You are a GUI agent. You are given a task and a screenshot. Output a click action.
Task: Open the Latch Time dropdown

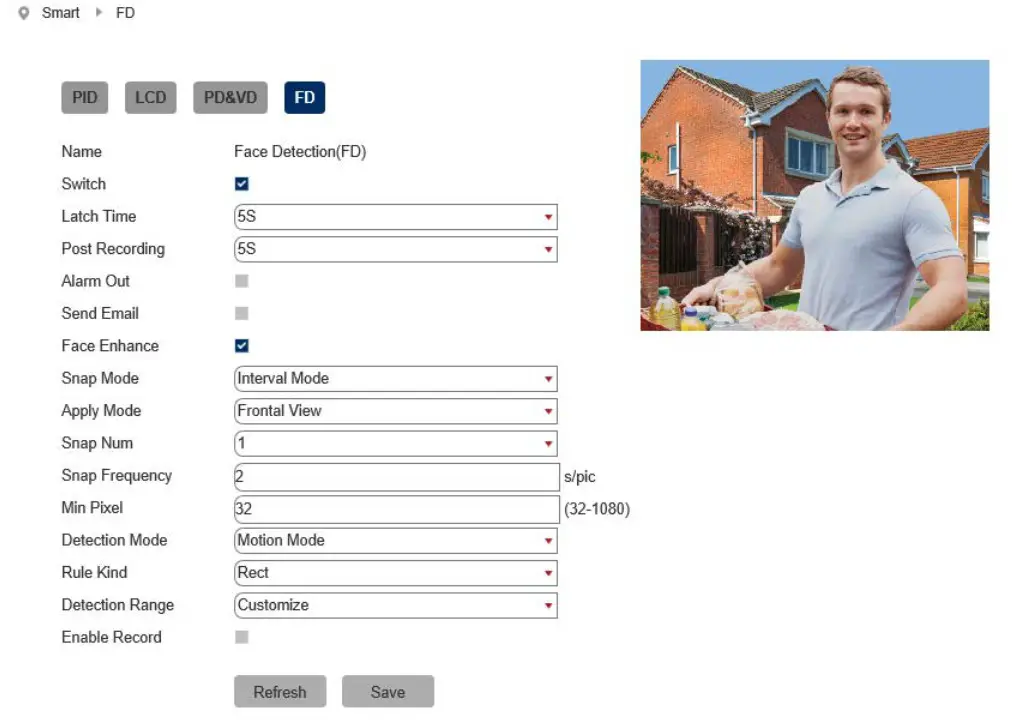pos(396,217)
